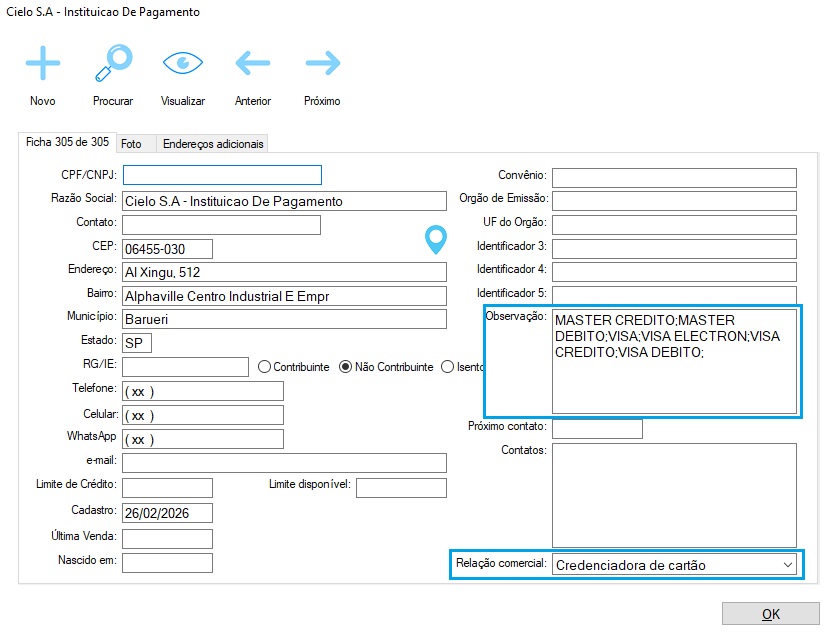Image resolution: width=840 pixels, height=644 pixels.
Task: Expand the Relação comercial dropdown
Action: [x=784, y=565]
